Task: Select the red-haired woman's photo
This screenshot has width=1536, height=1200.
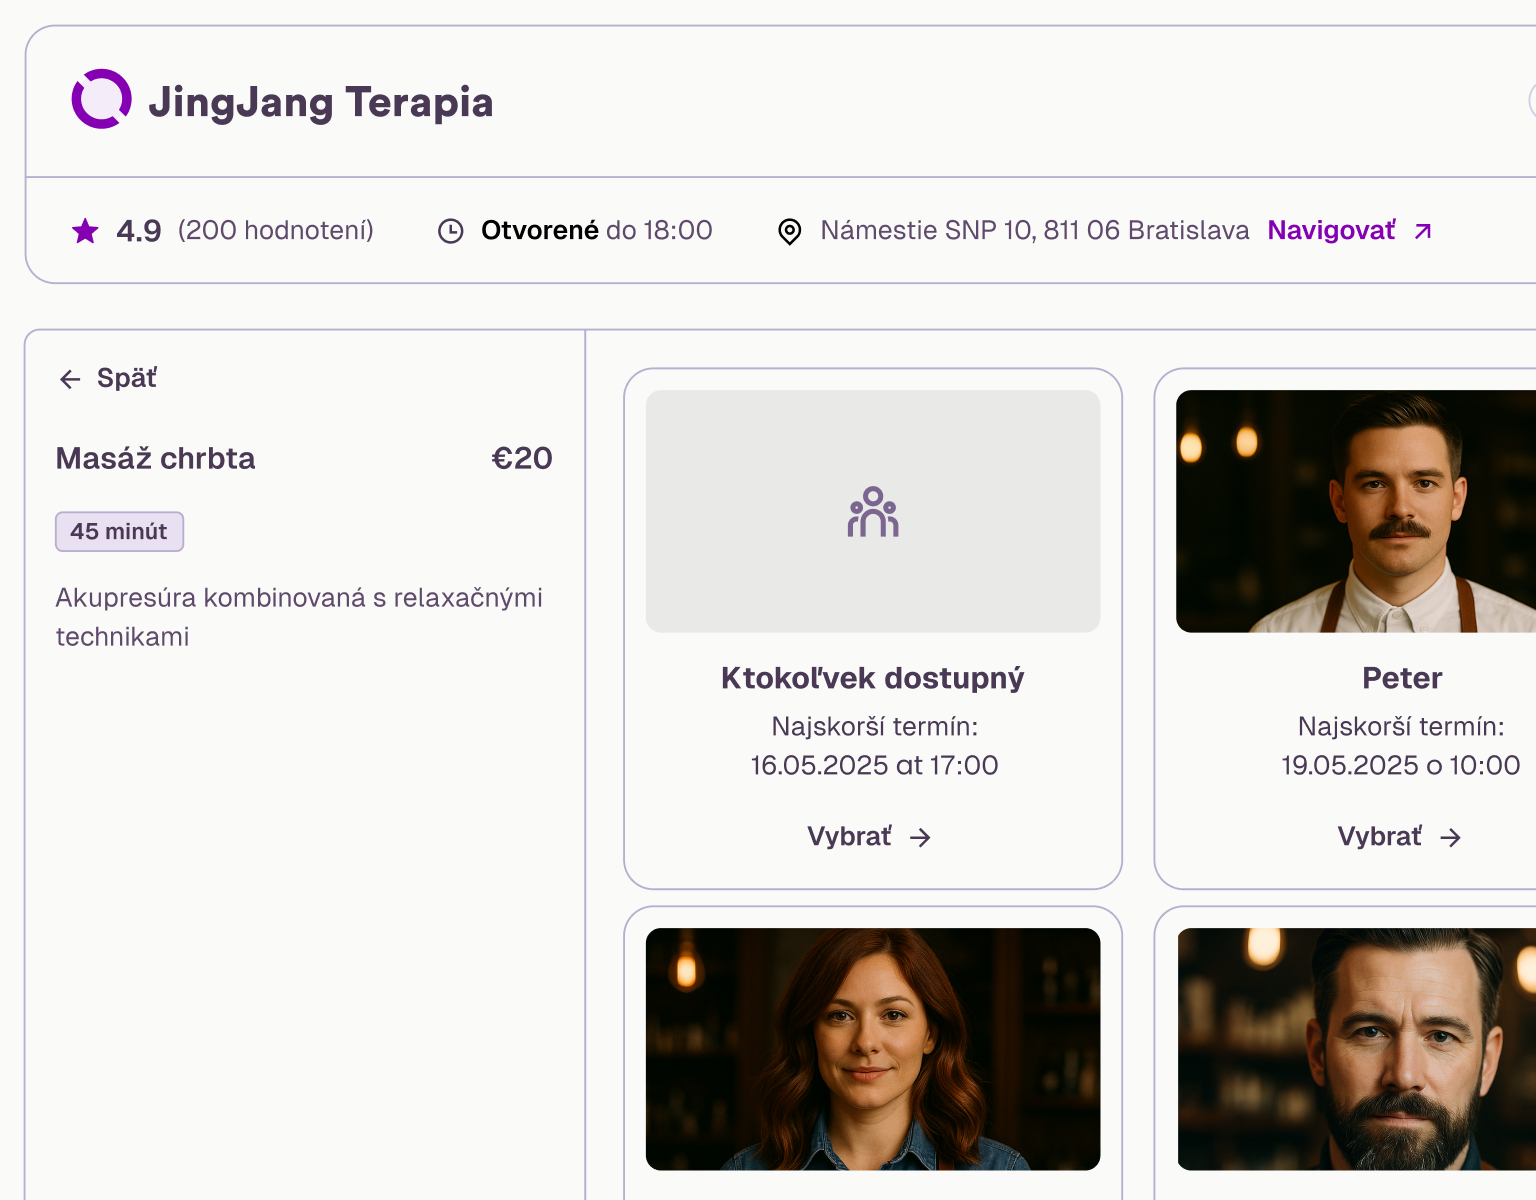Action: click(x=873, y=1049)
